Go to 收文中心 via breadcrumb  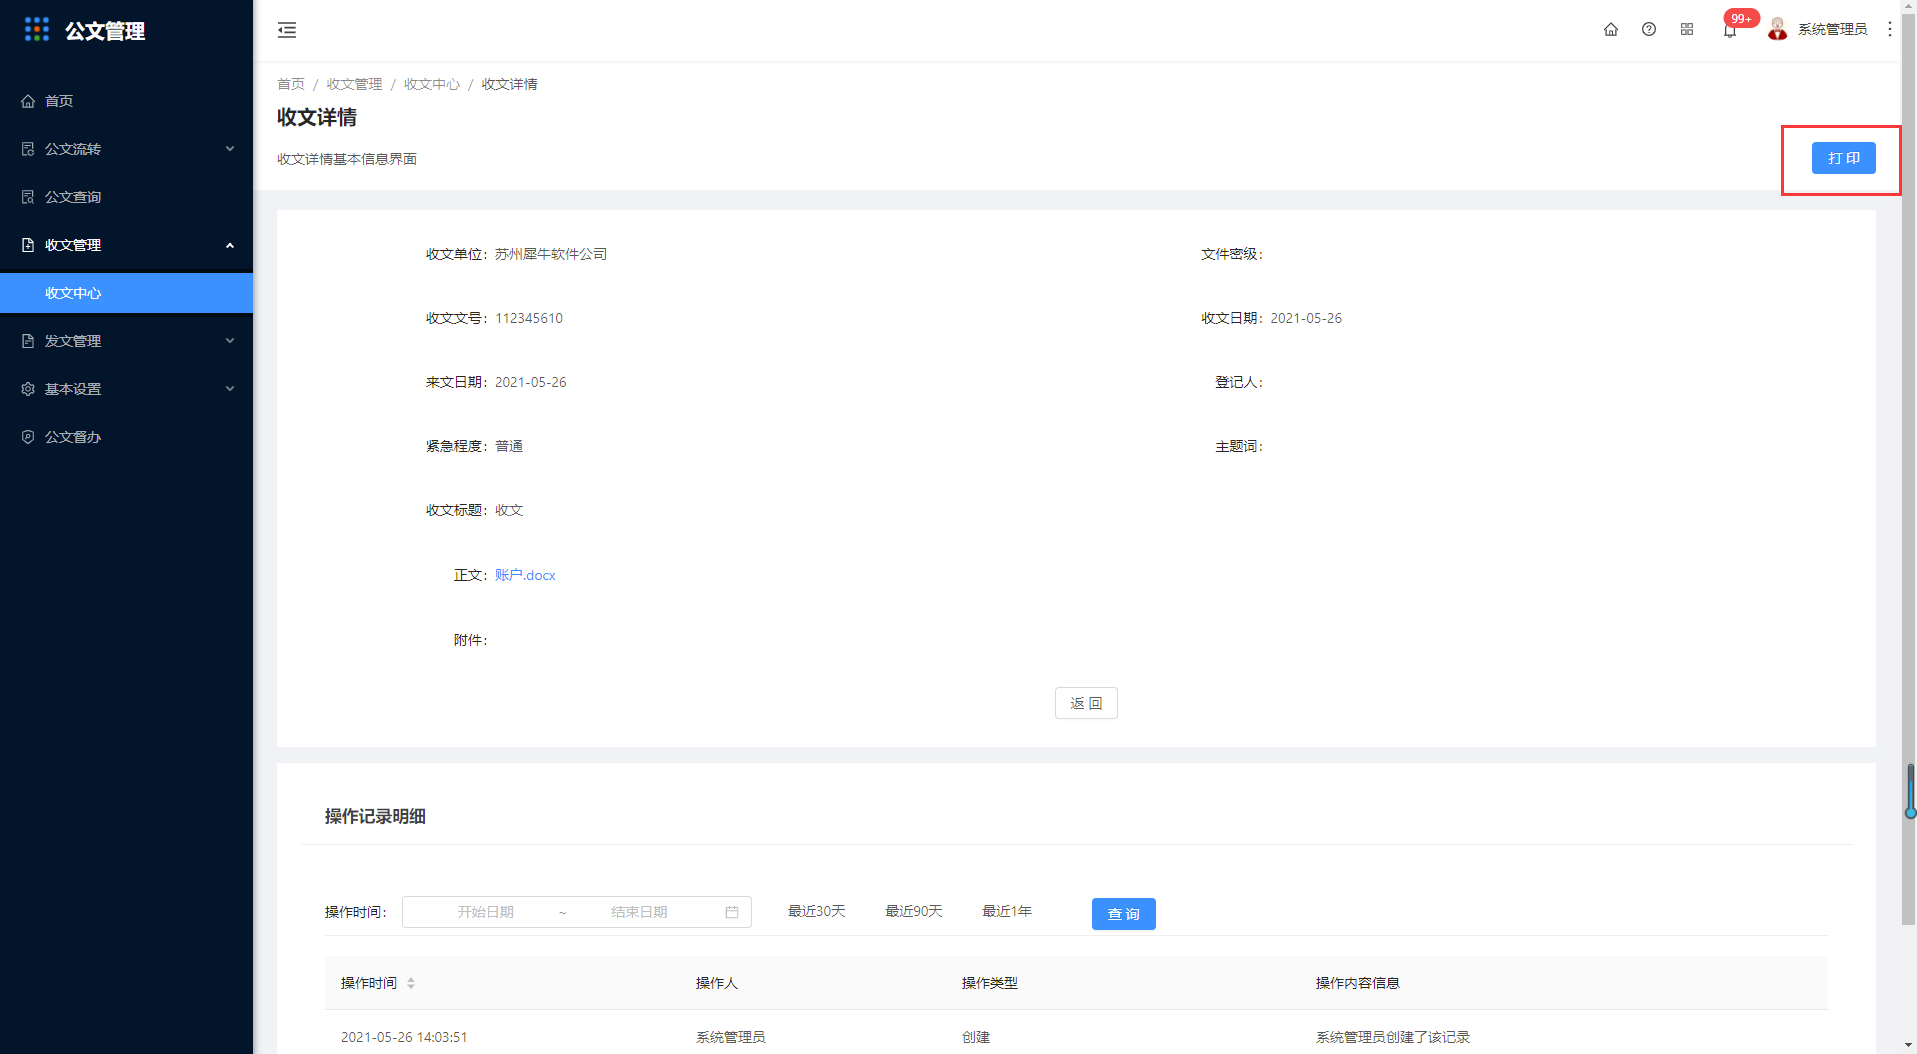pyautogui.click(x=432, y=84)
